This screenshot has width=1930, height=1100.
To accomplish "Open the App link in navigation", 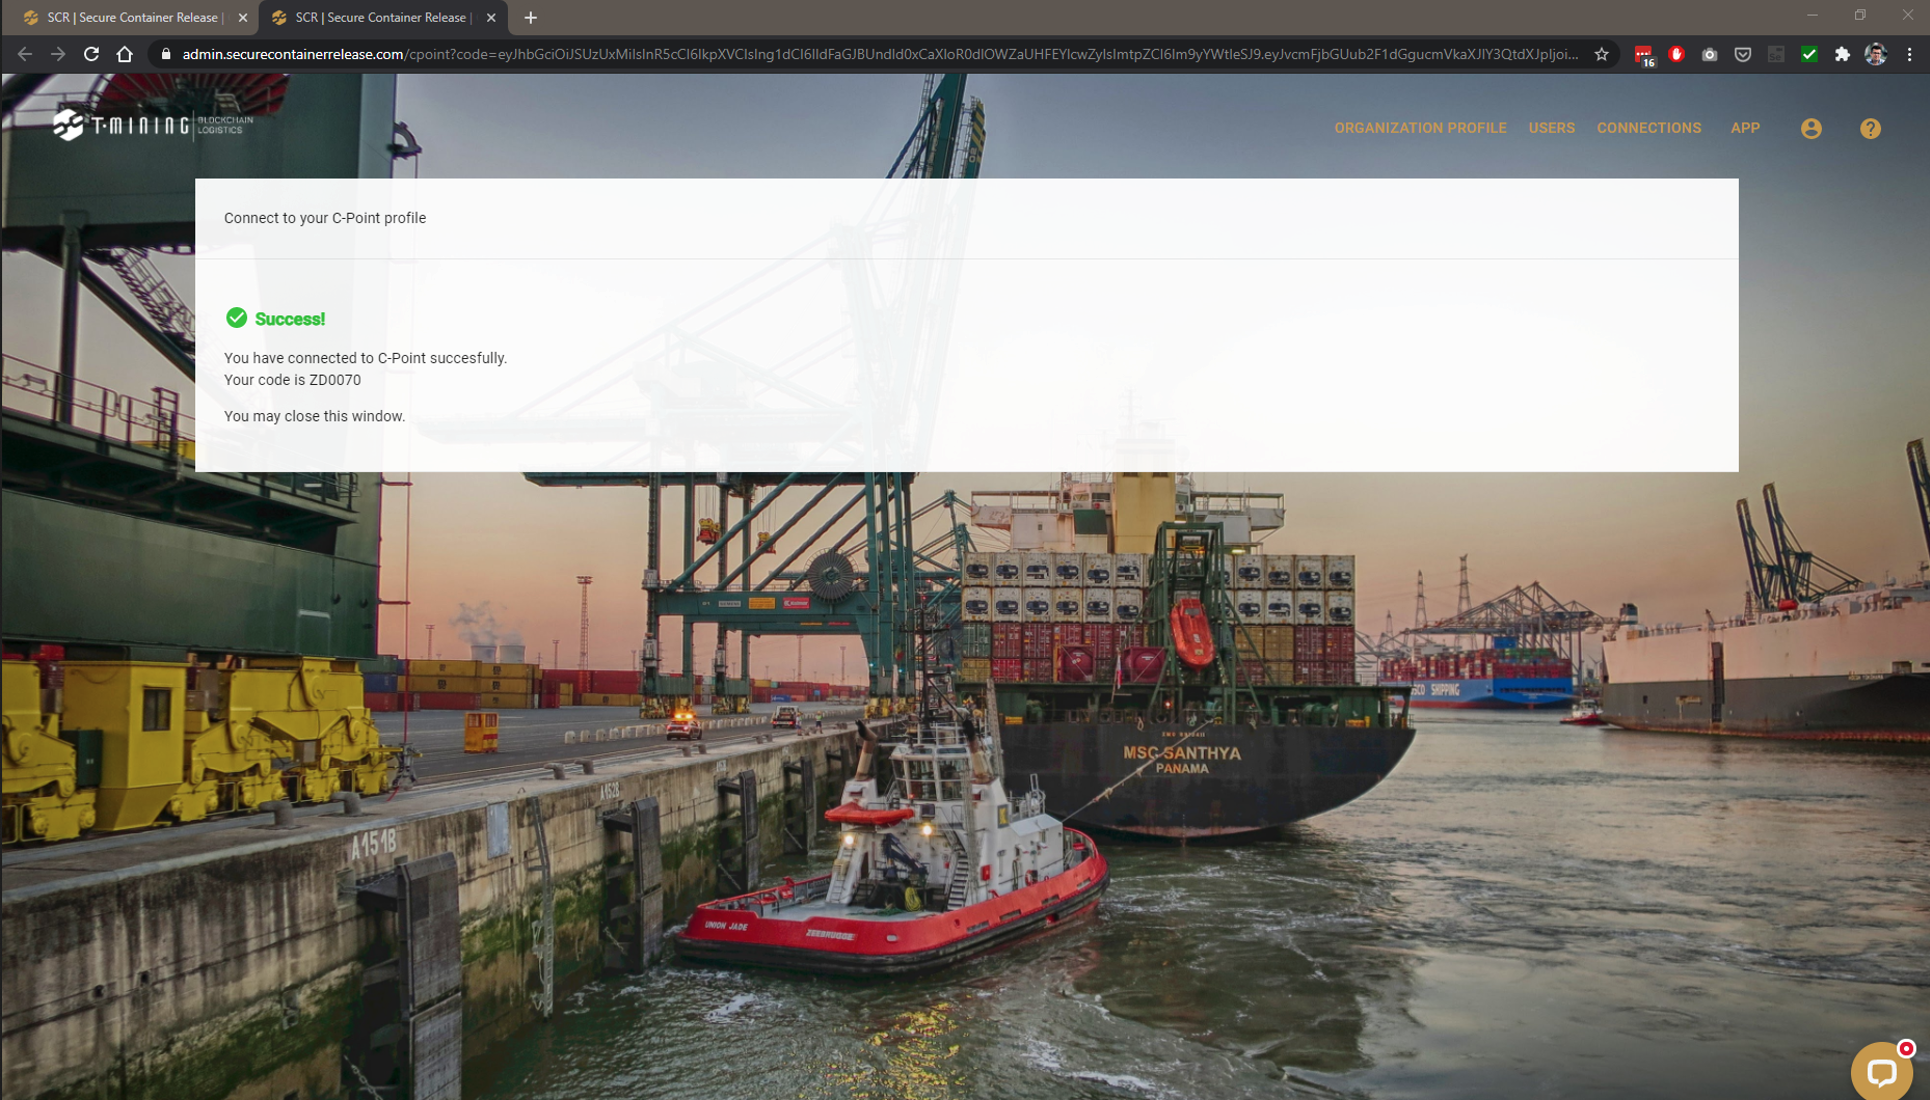I will point(1745,128).
